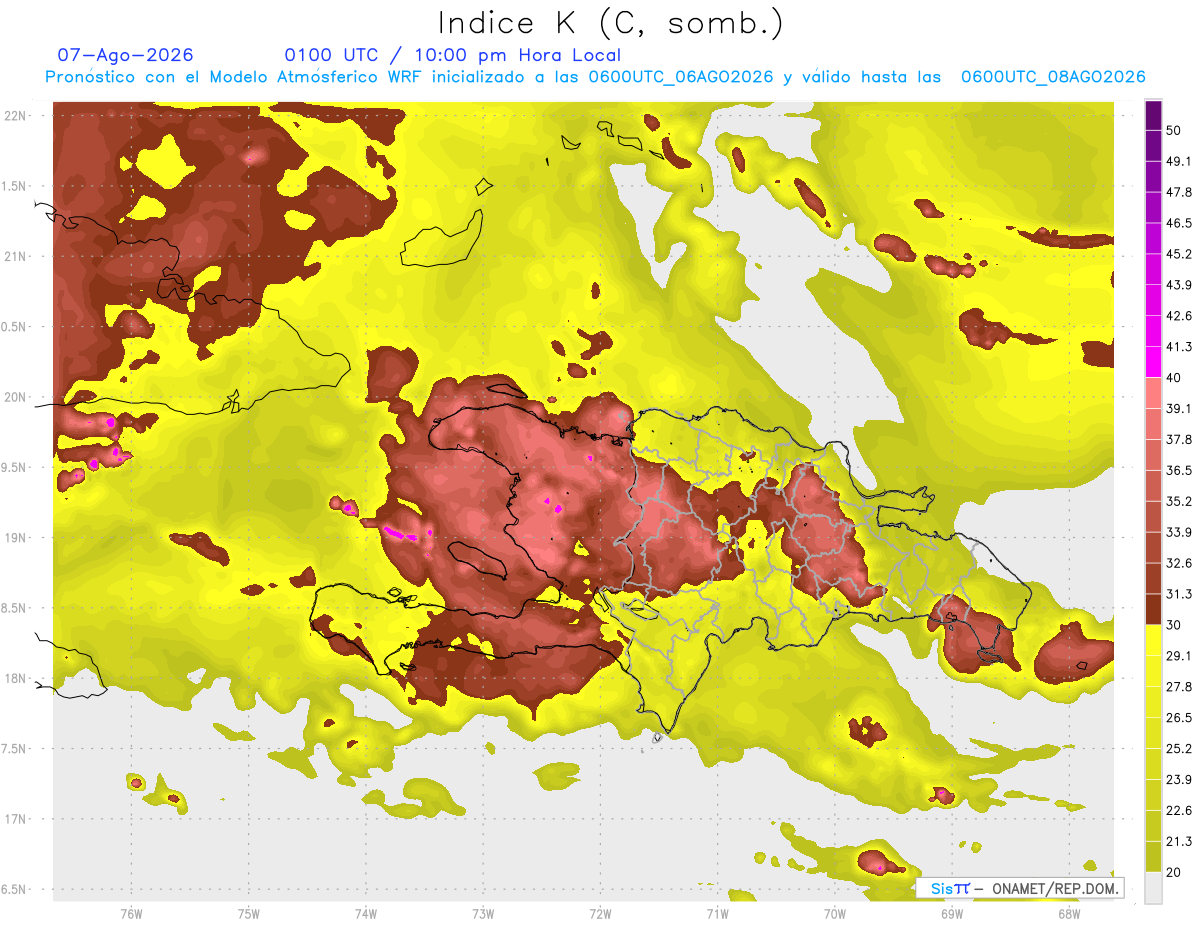
Task: Click the legend value '27.8'
Action: pos(1178,687)
